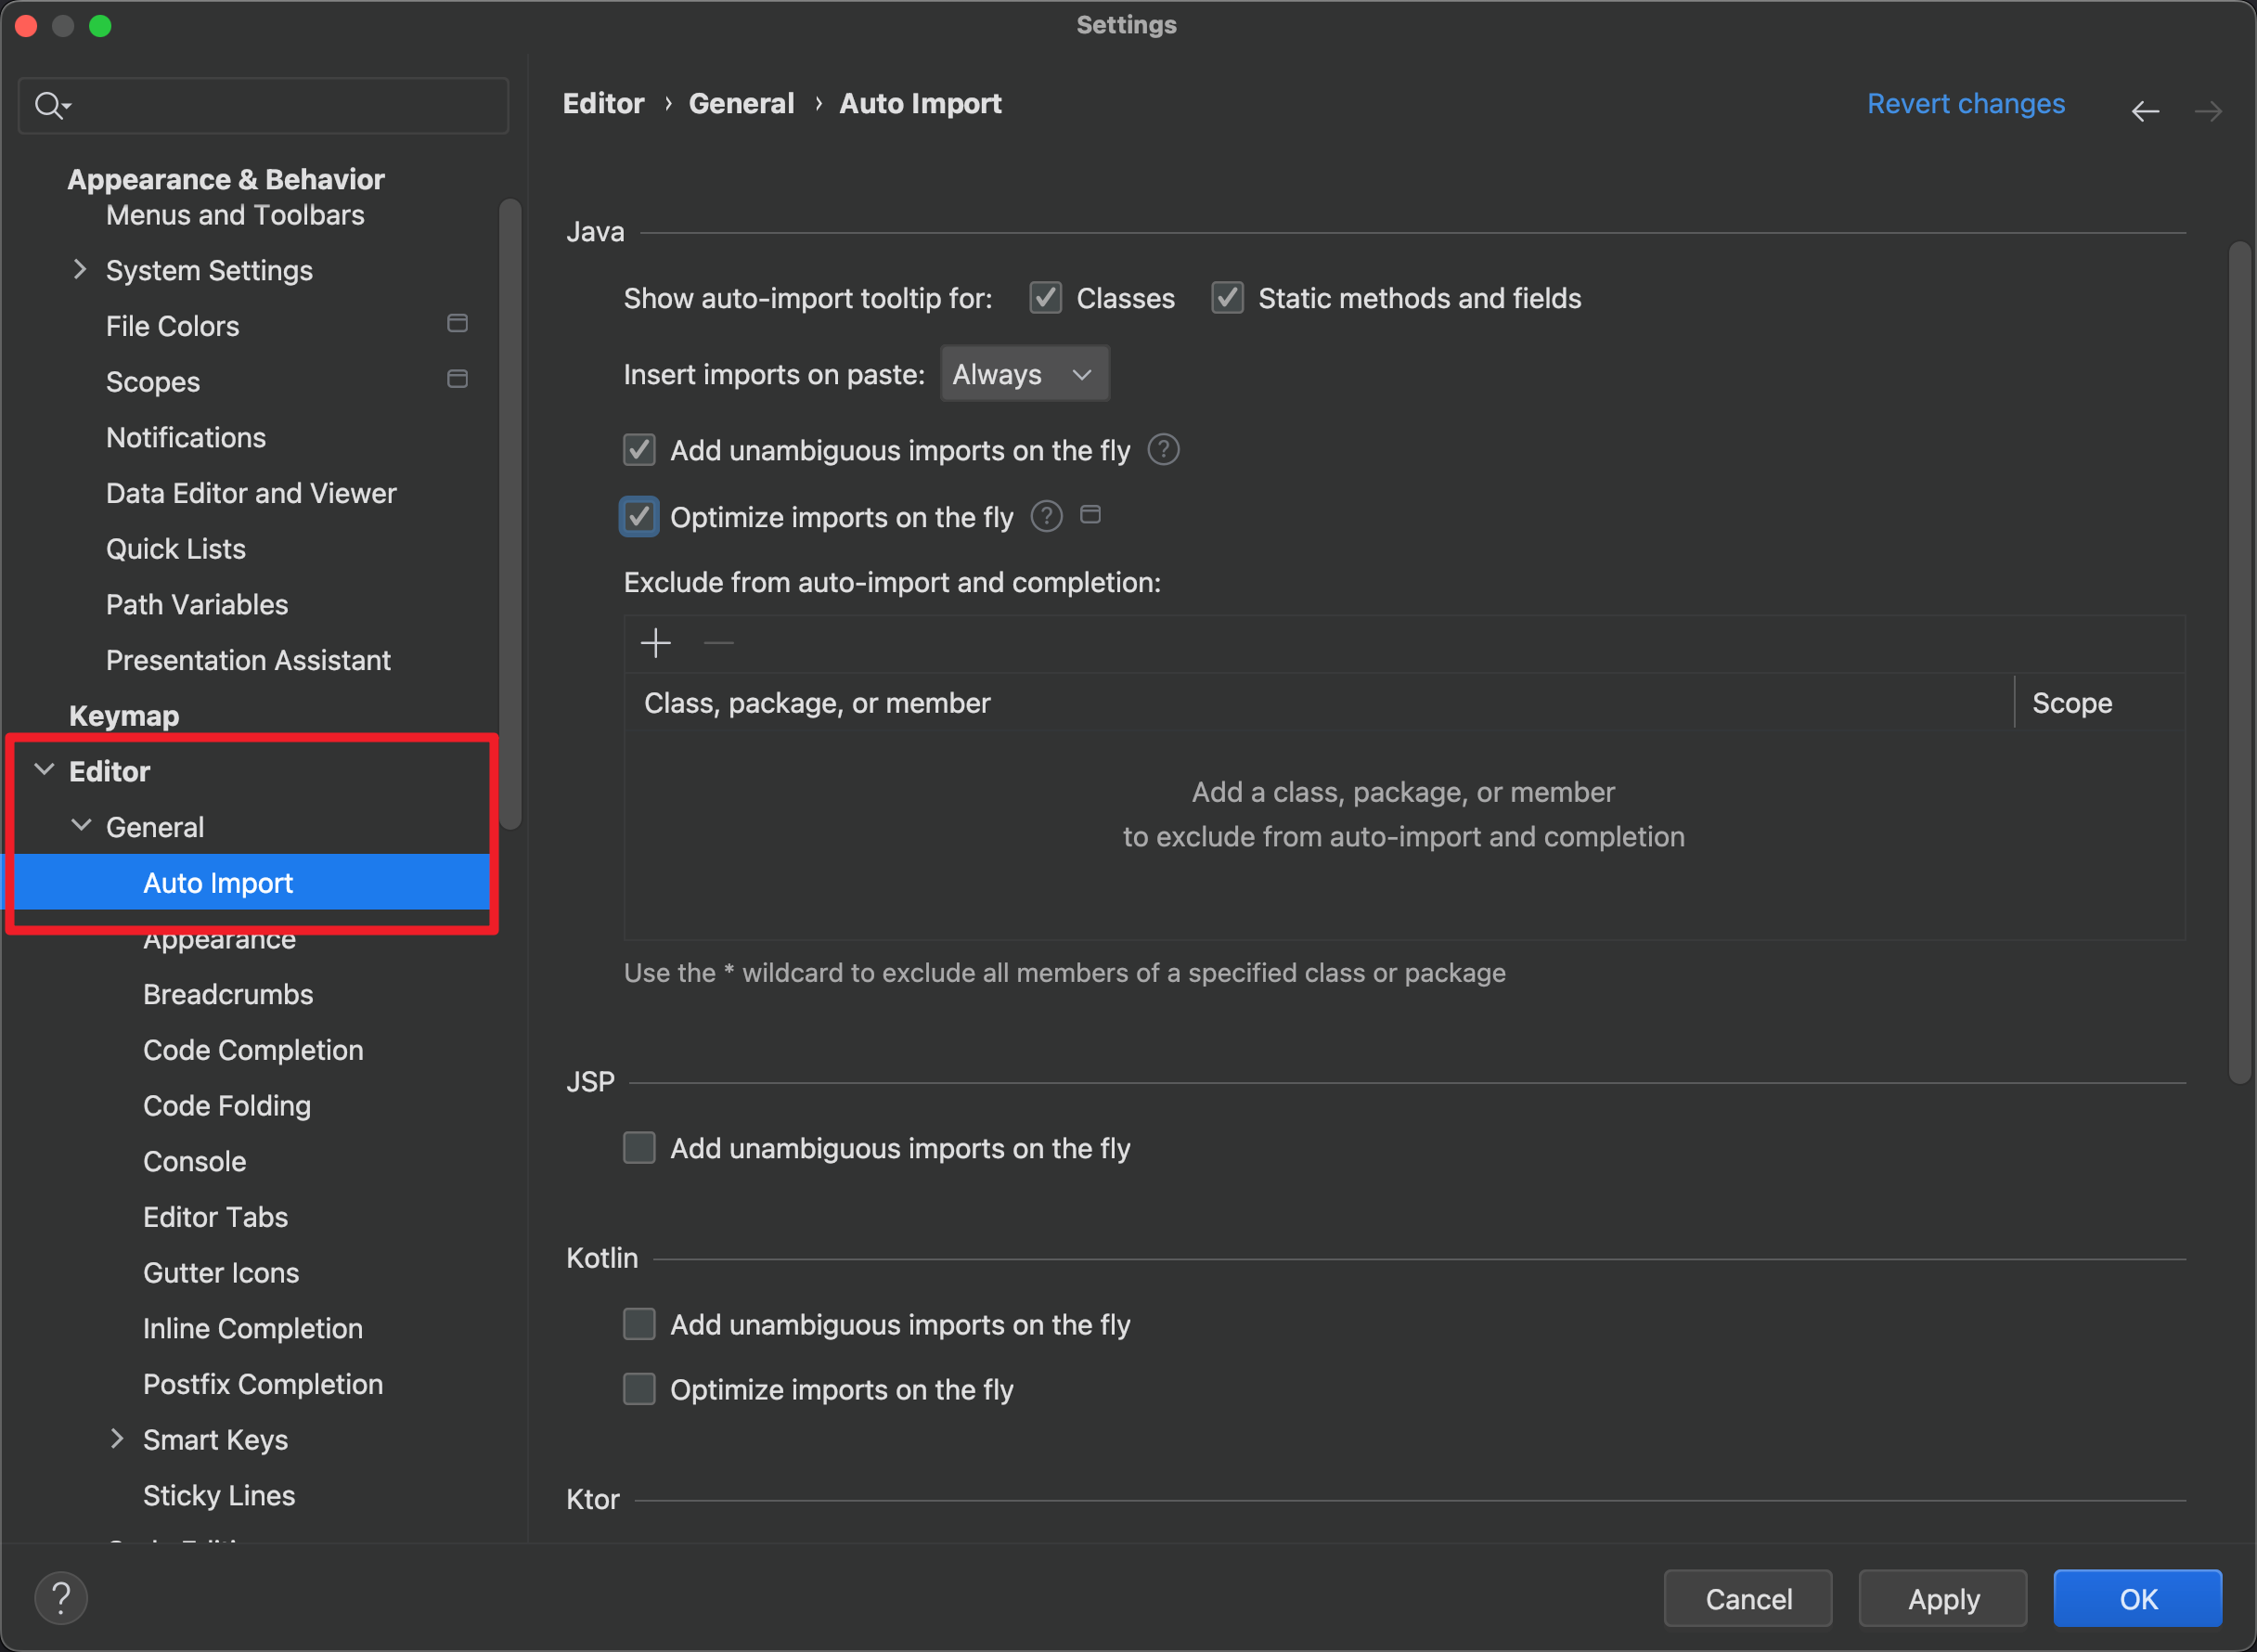Click the plus icon to add exclusion
Image resolution: width=2257 pixels, height=1652 pixels.
pos(656,643)
